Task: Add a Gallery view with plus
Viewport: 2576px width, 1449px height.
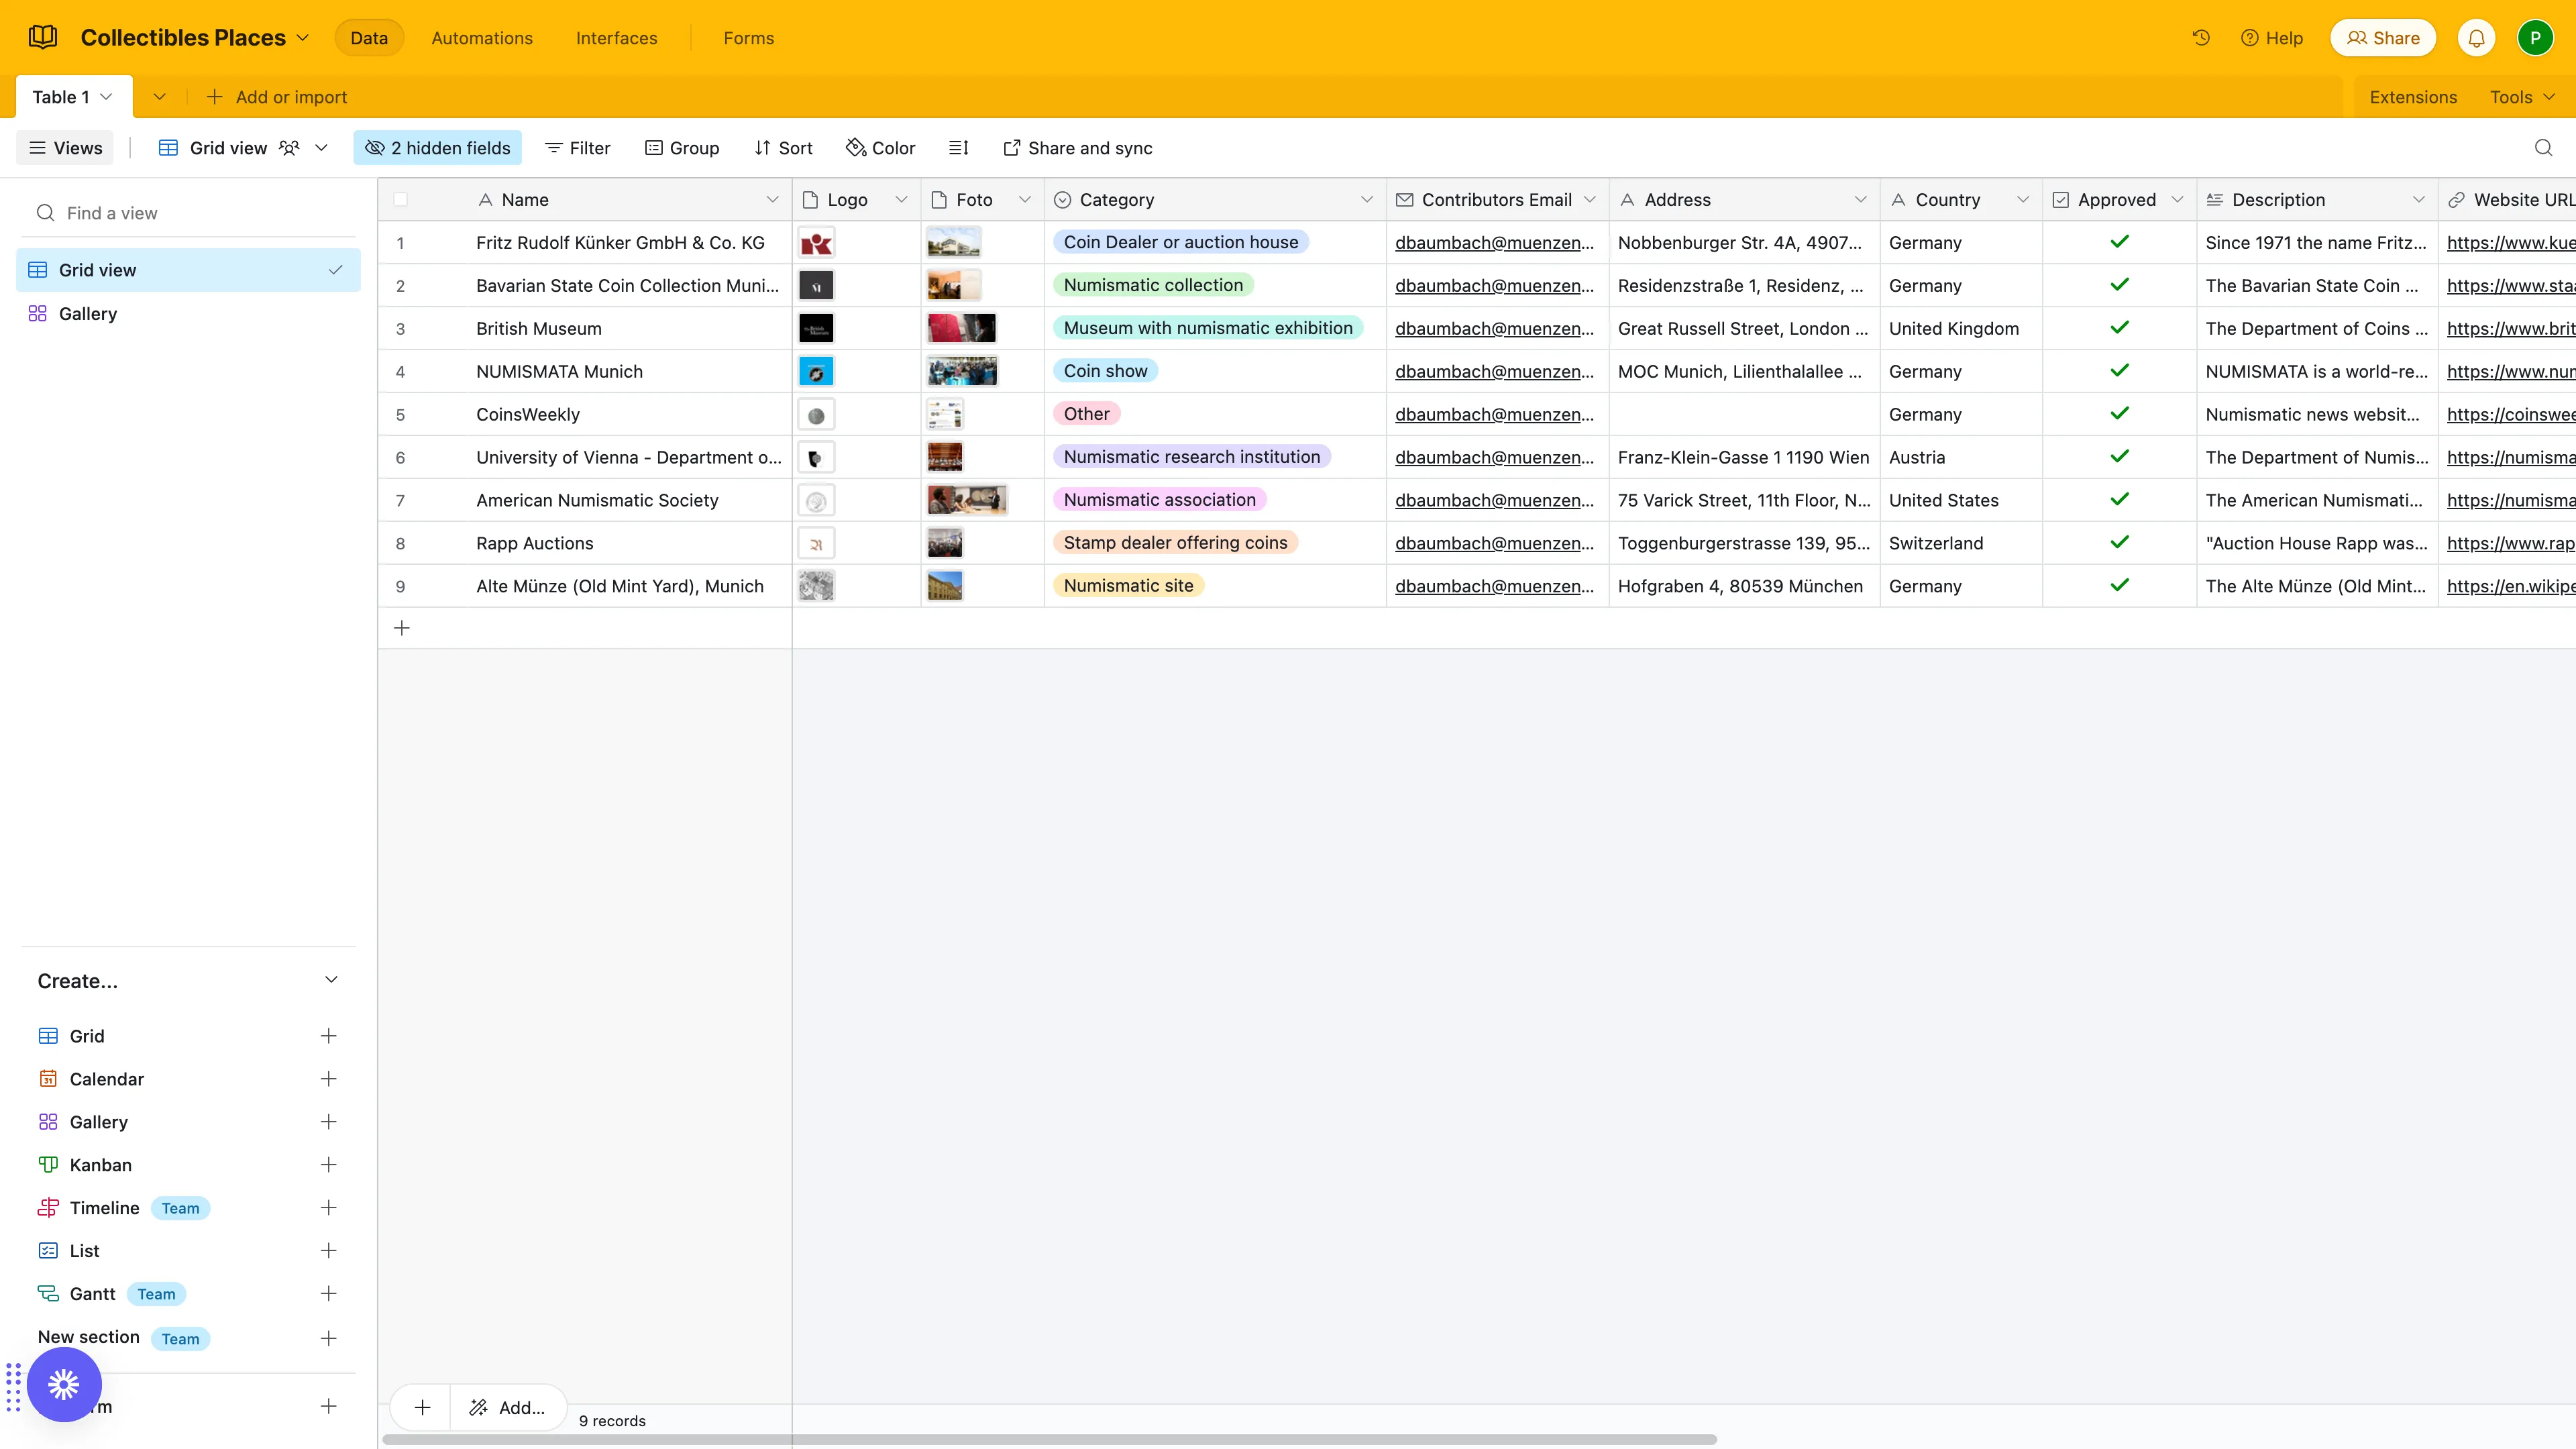Action: coord(328,1122)
